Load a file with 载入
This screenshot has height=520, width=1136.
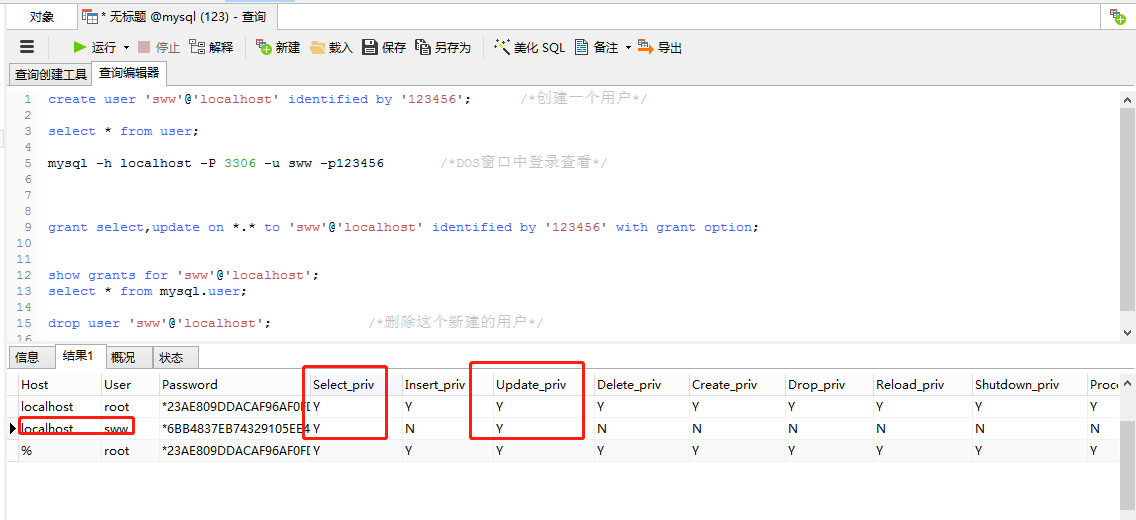[x=331, y=47]
